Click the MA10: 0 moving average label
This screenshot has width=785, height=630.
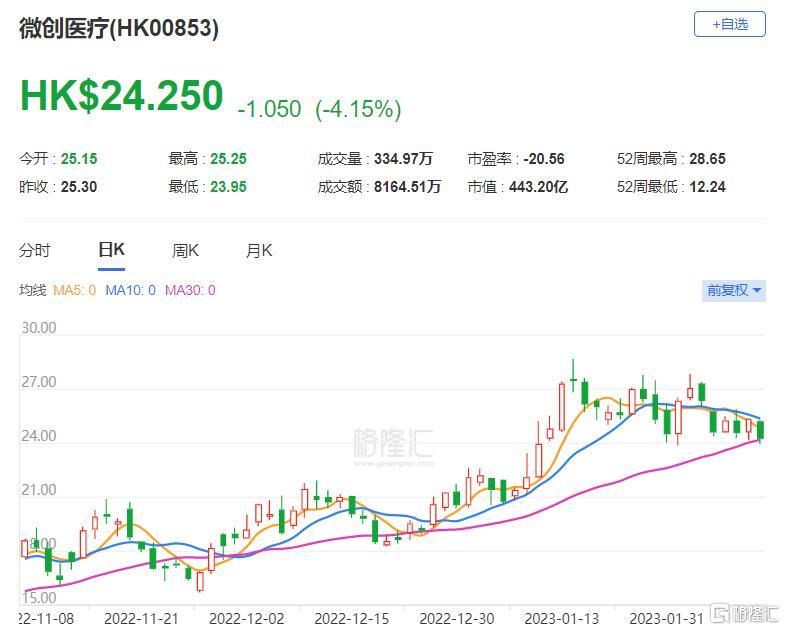tap(130, 290)
